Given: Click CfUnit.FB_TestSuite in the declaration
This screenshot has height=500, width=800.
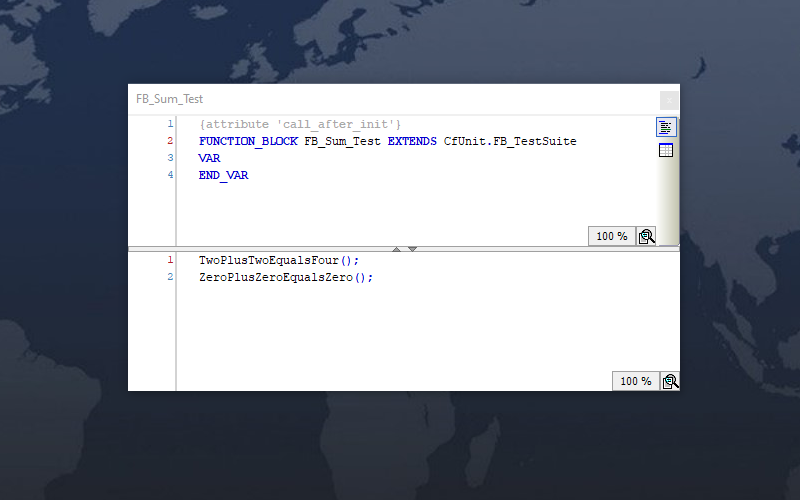Looking at the screenshot, I should (510, 141).
